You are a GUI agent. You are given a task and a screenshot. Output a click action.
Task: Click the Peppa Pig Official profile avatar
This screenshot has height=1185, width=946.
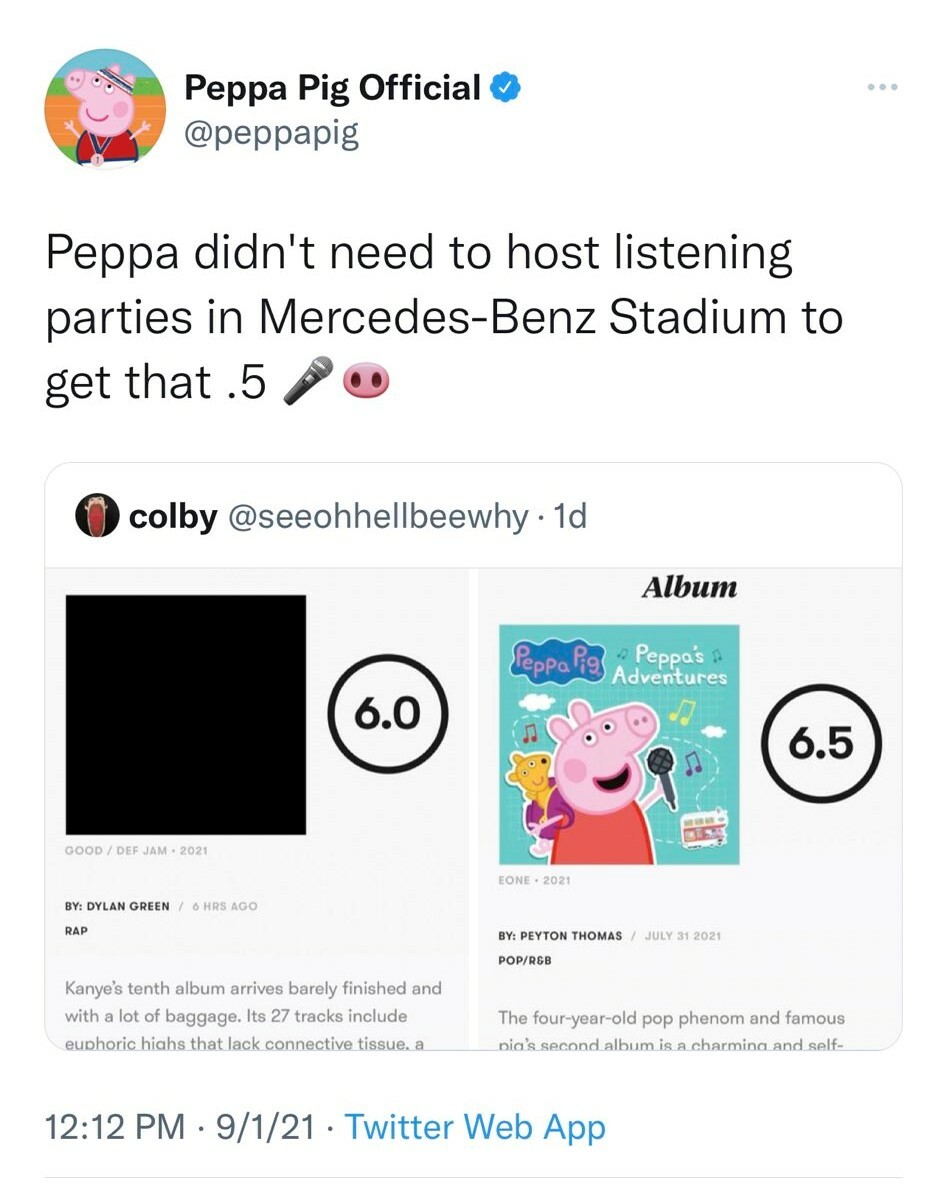[105, 109]
